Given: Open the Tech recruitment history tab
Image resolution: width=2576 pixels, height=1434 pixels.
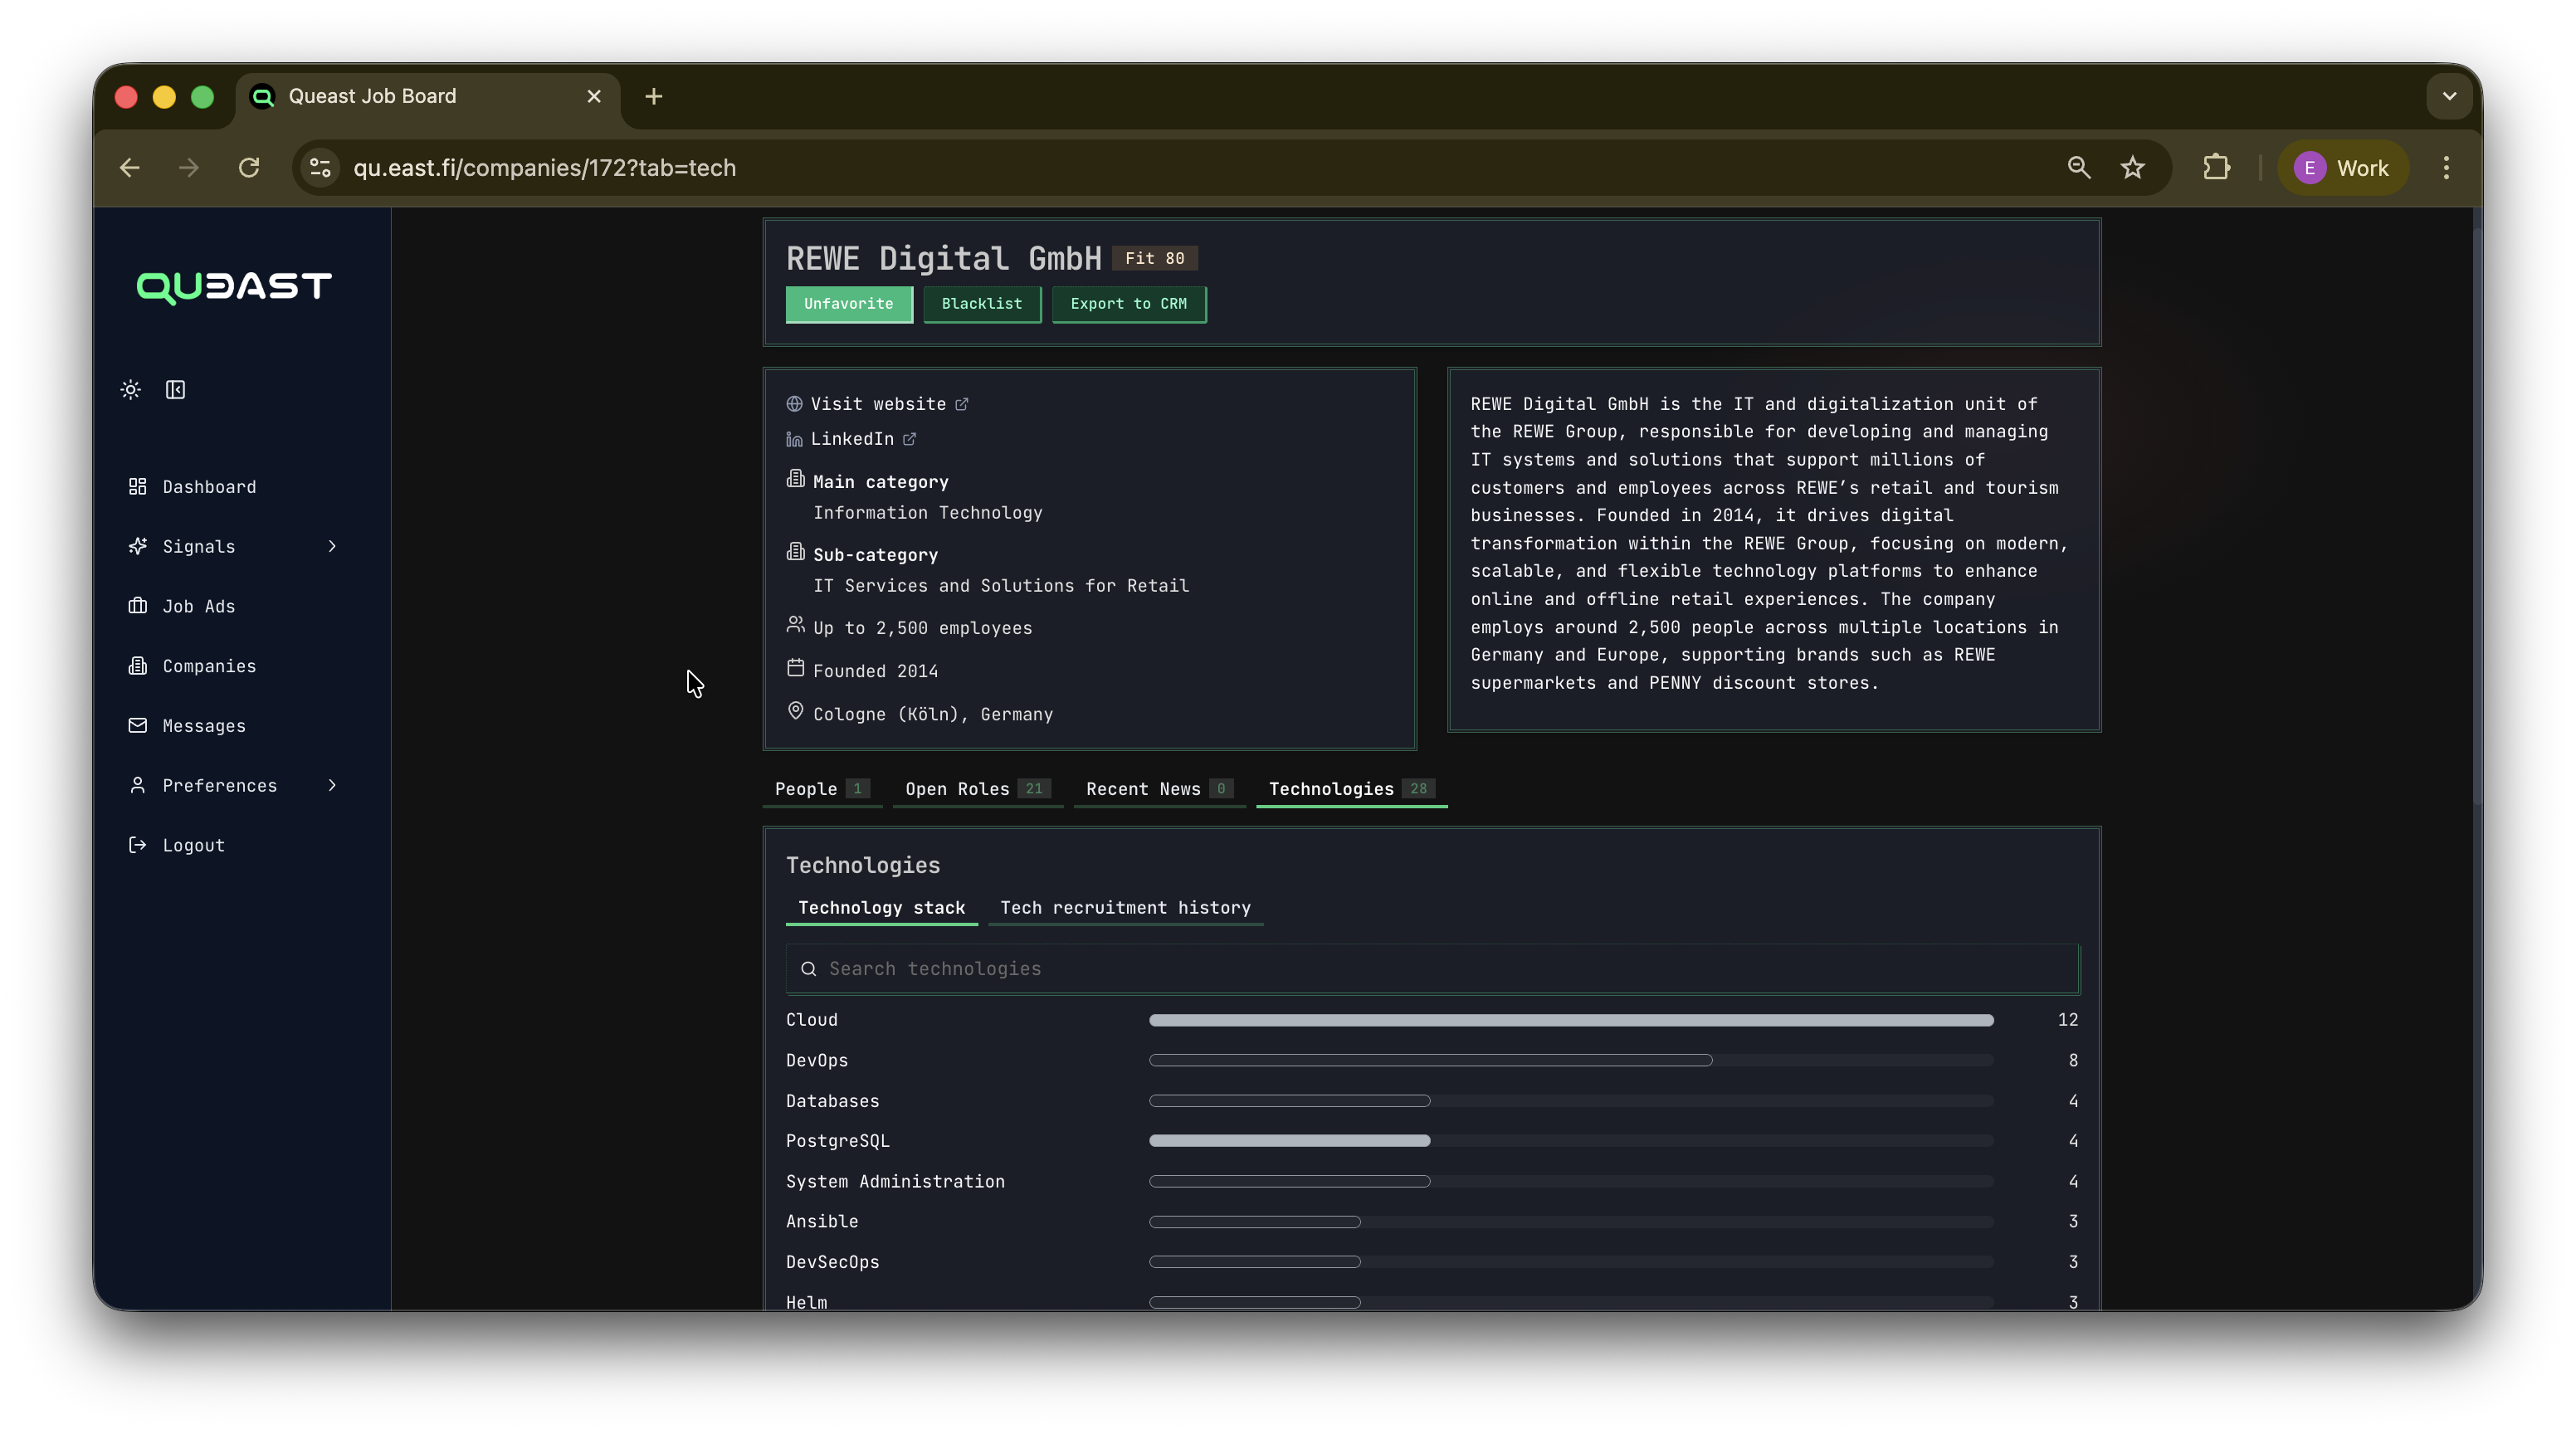Looking at the screenshot, I should pos(1126,907).
